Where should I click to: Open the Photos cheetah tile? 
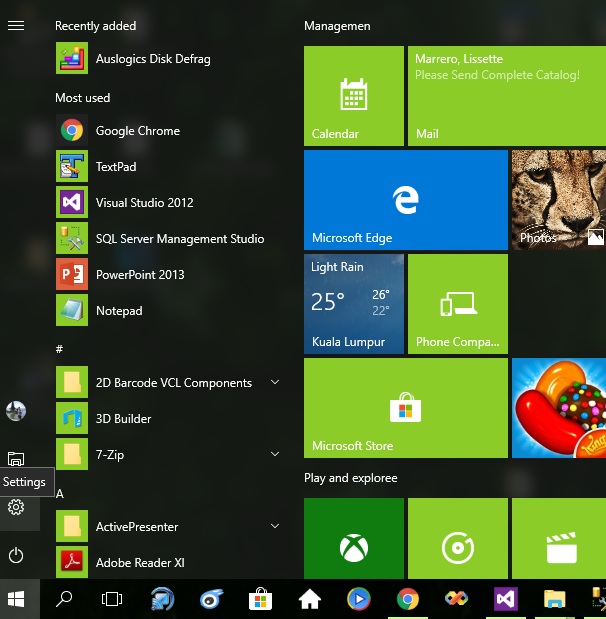[559, 200]
